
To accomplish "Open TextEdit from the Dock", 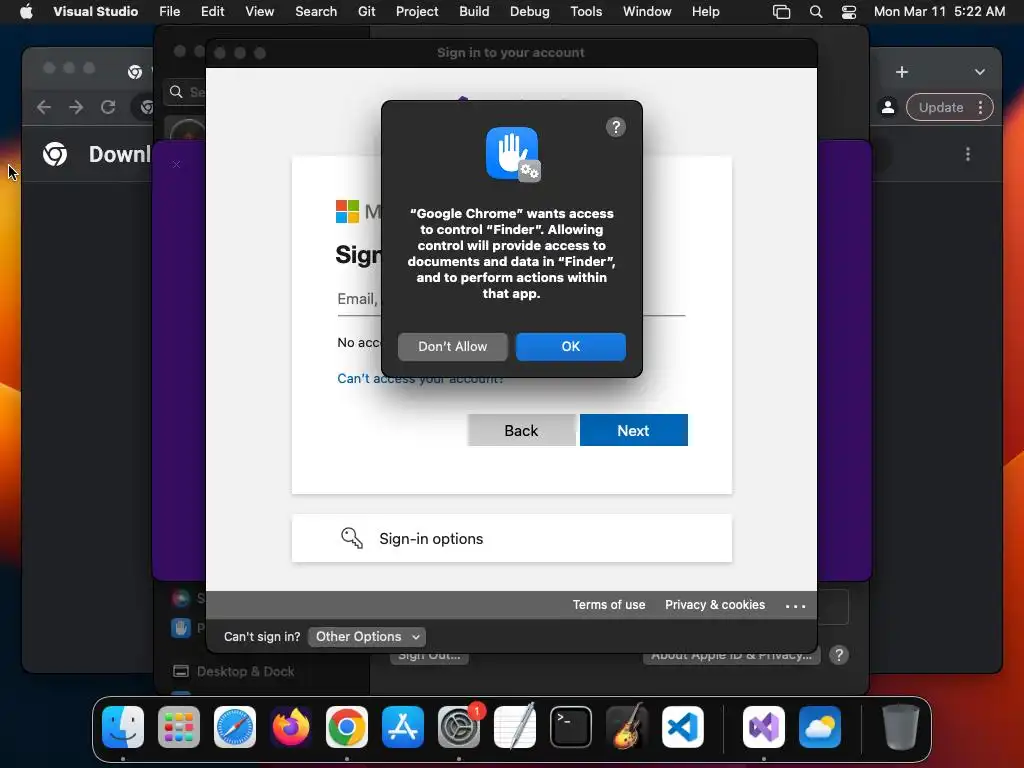I will tap(515, 727).
